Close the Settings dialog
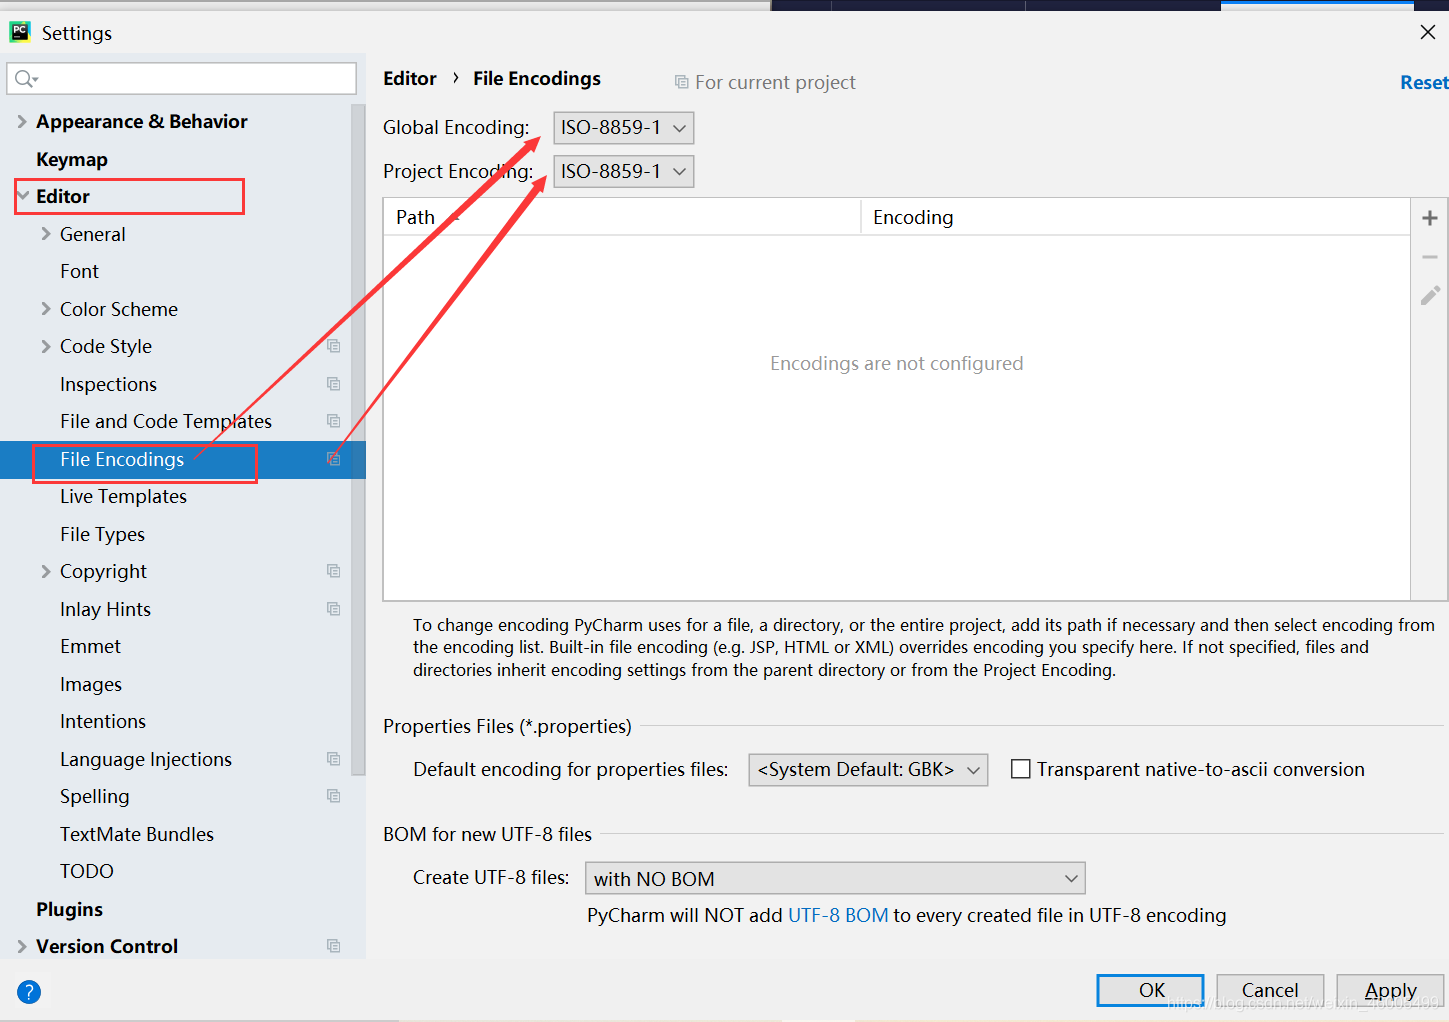 (1428, 32)
